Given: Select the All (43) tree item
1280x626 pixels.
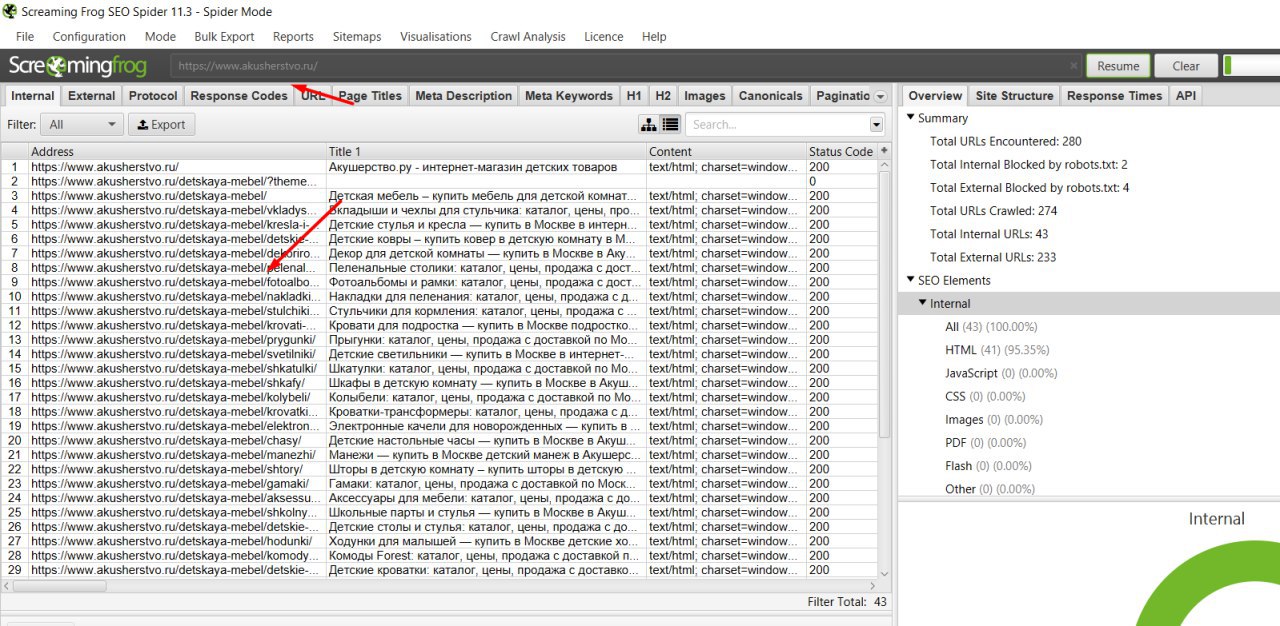Looking at the screenshot, I should [991, 327].
